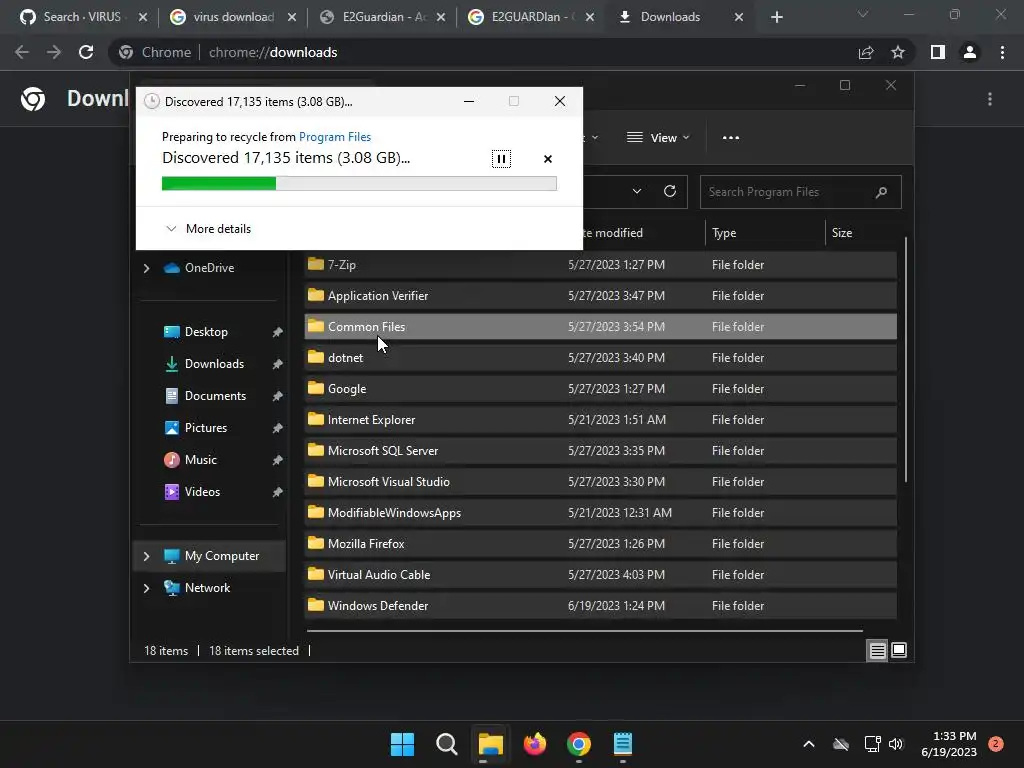Open Chrome profile icon
This screenshot has height=768, width=1024.
point(970,52)
